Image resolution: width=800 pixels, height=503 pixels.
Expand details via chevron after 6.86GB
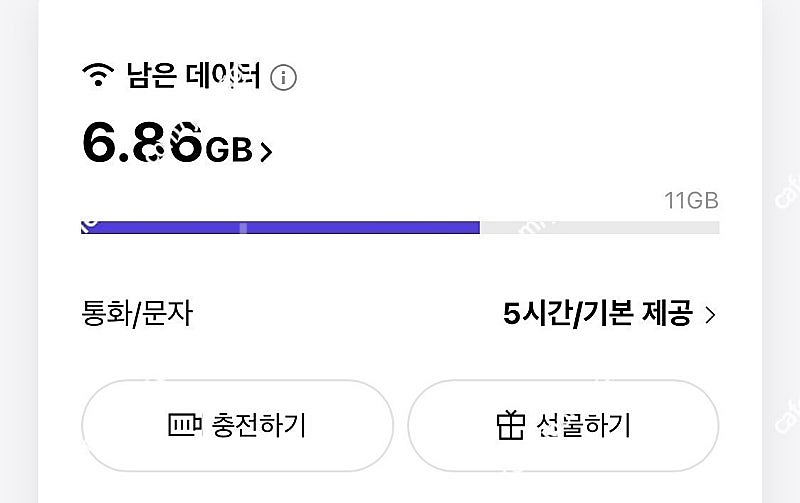point(266,152)
